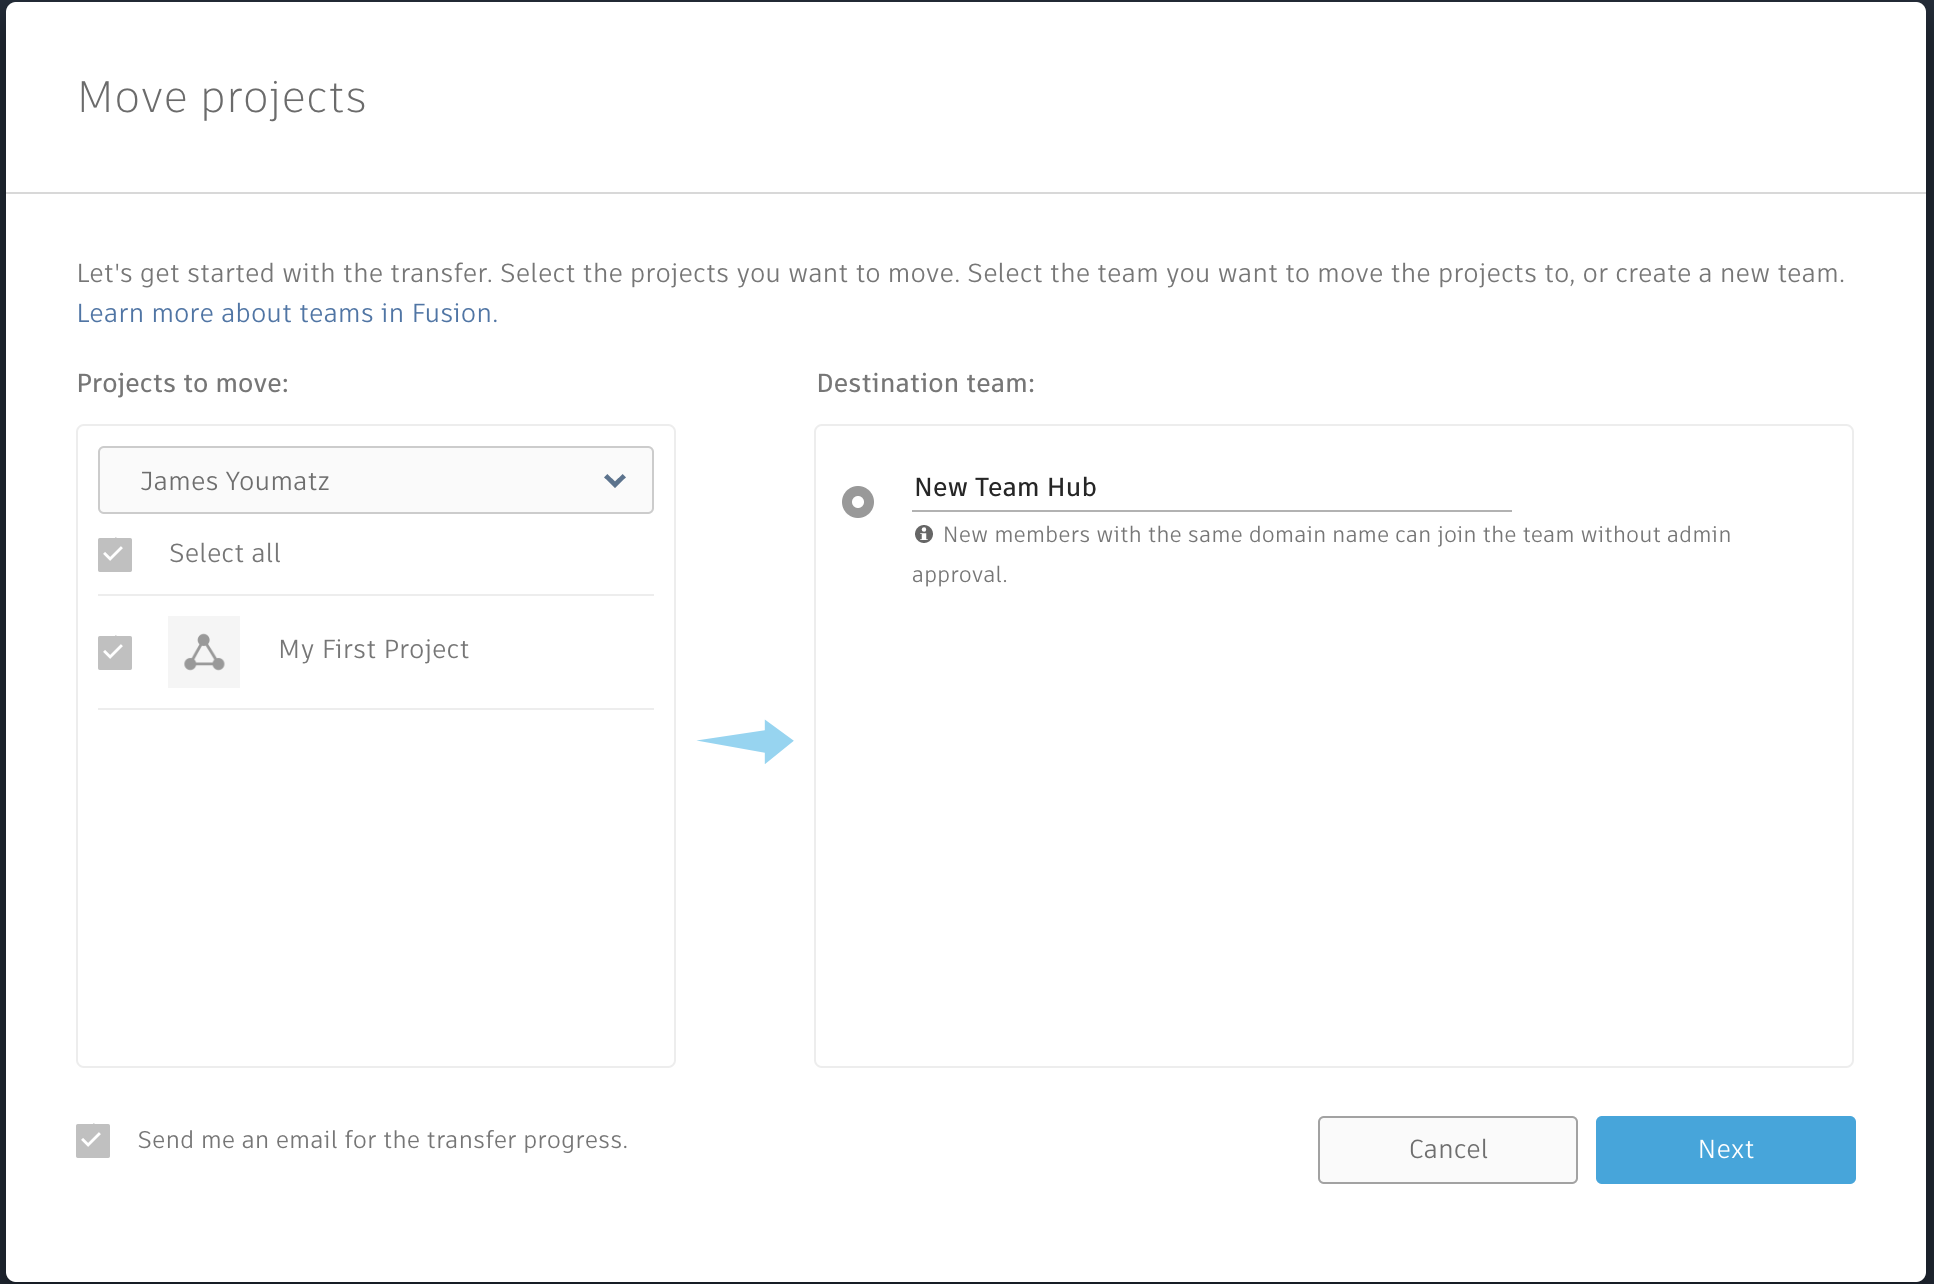Select the New Team Hub radio button
Image resolution: width=1934 pixels, height=1284 pixels.
point(858,501)
